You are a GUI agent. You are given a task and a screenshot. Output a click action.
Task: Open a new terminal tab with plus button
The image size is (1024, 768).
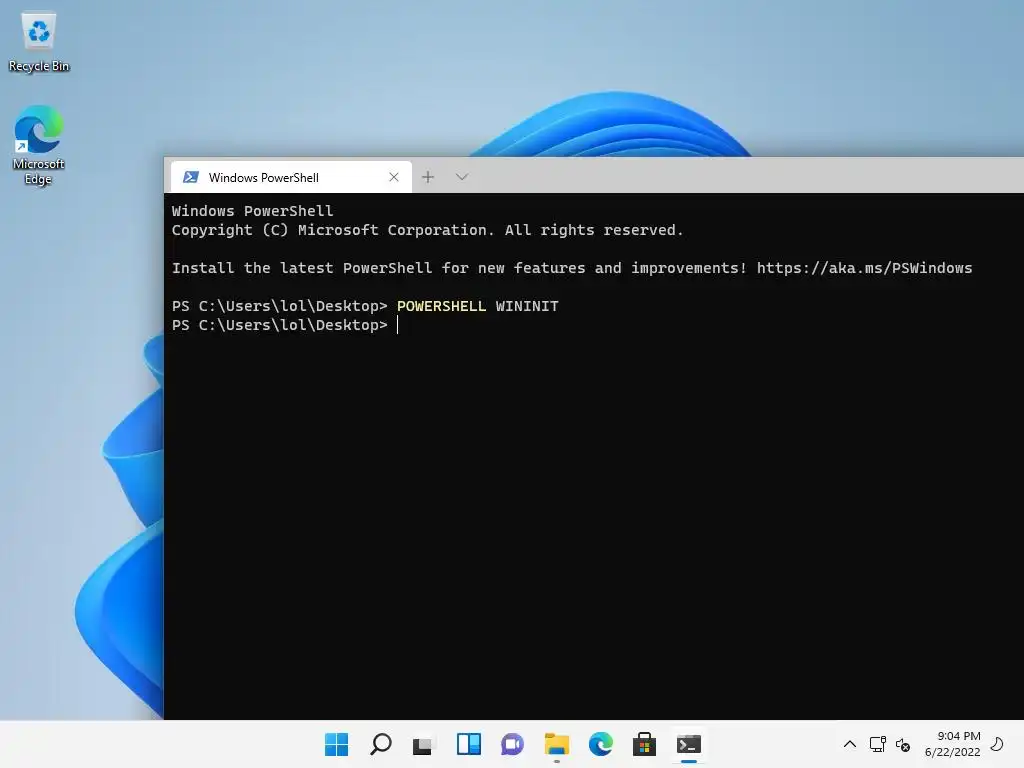point(428,177)
